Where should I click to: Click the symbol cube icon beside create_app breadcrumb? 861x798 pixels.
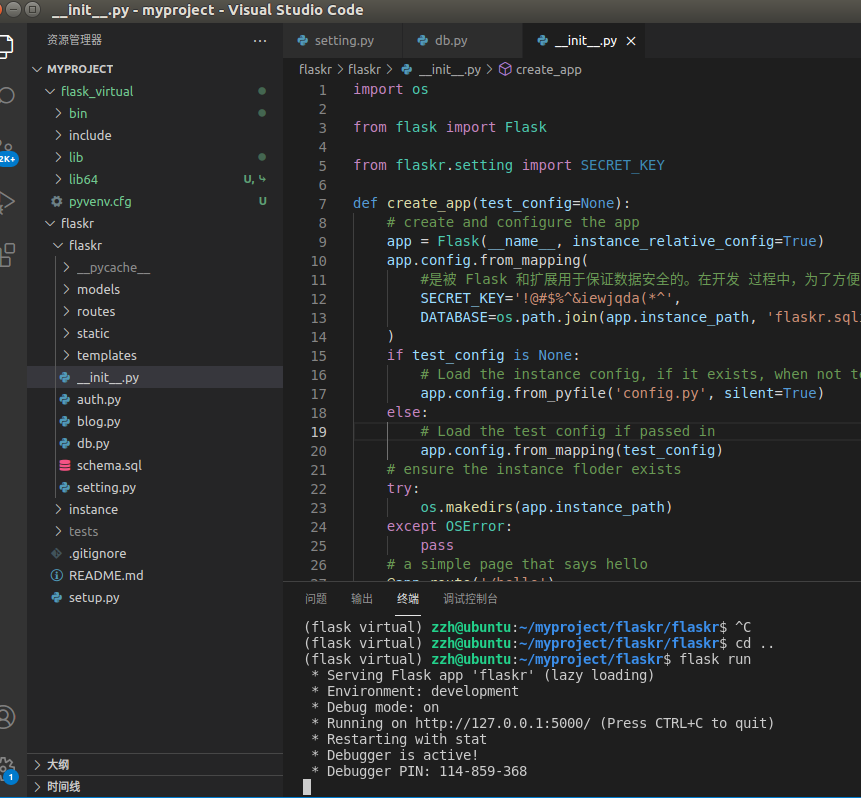505,69
